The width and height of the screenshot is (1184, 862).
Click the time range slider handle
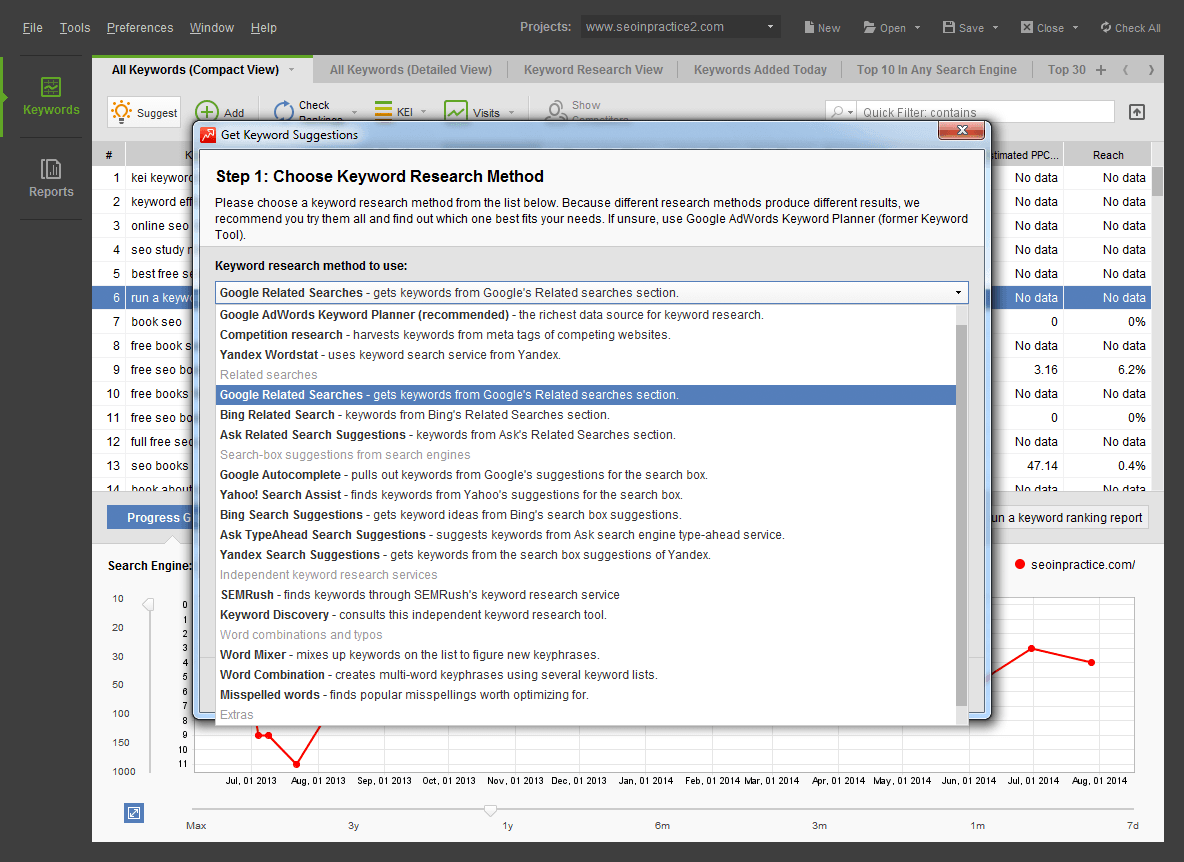click(490, 809)
